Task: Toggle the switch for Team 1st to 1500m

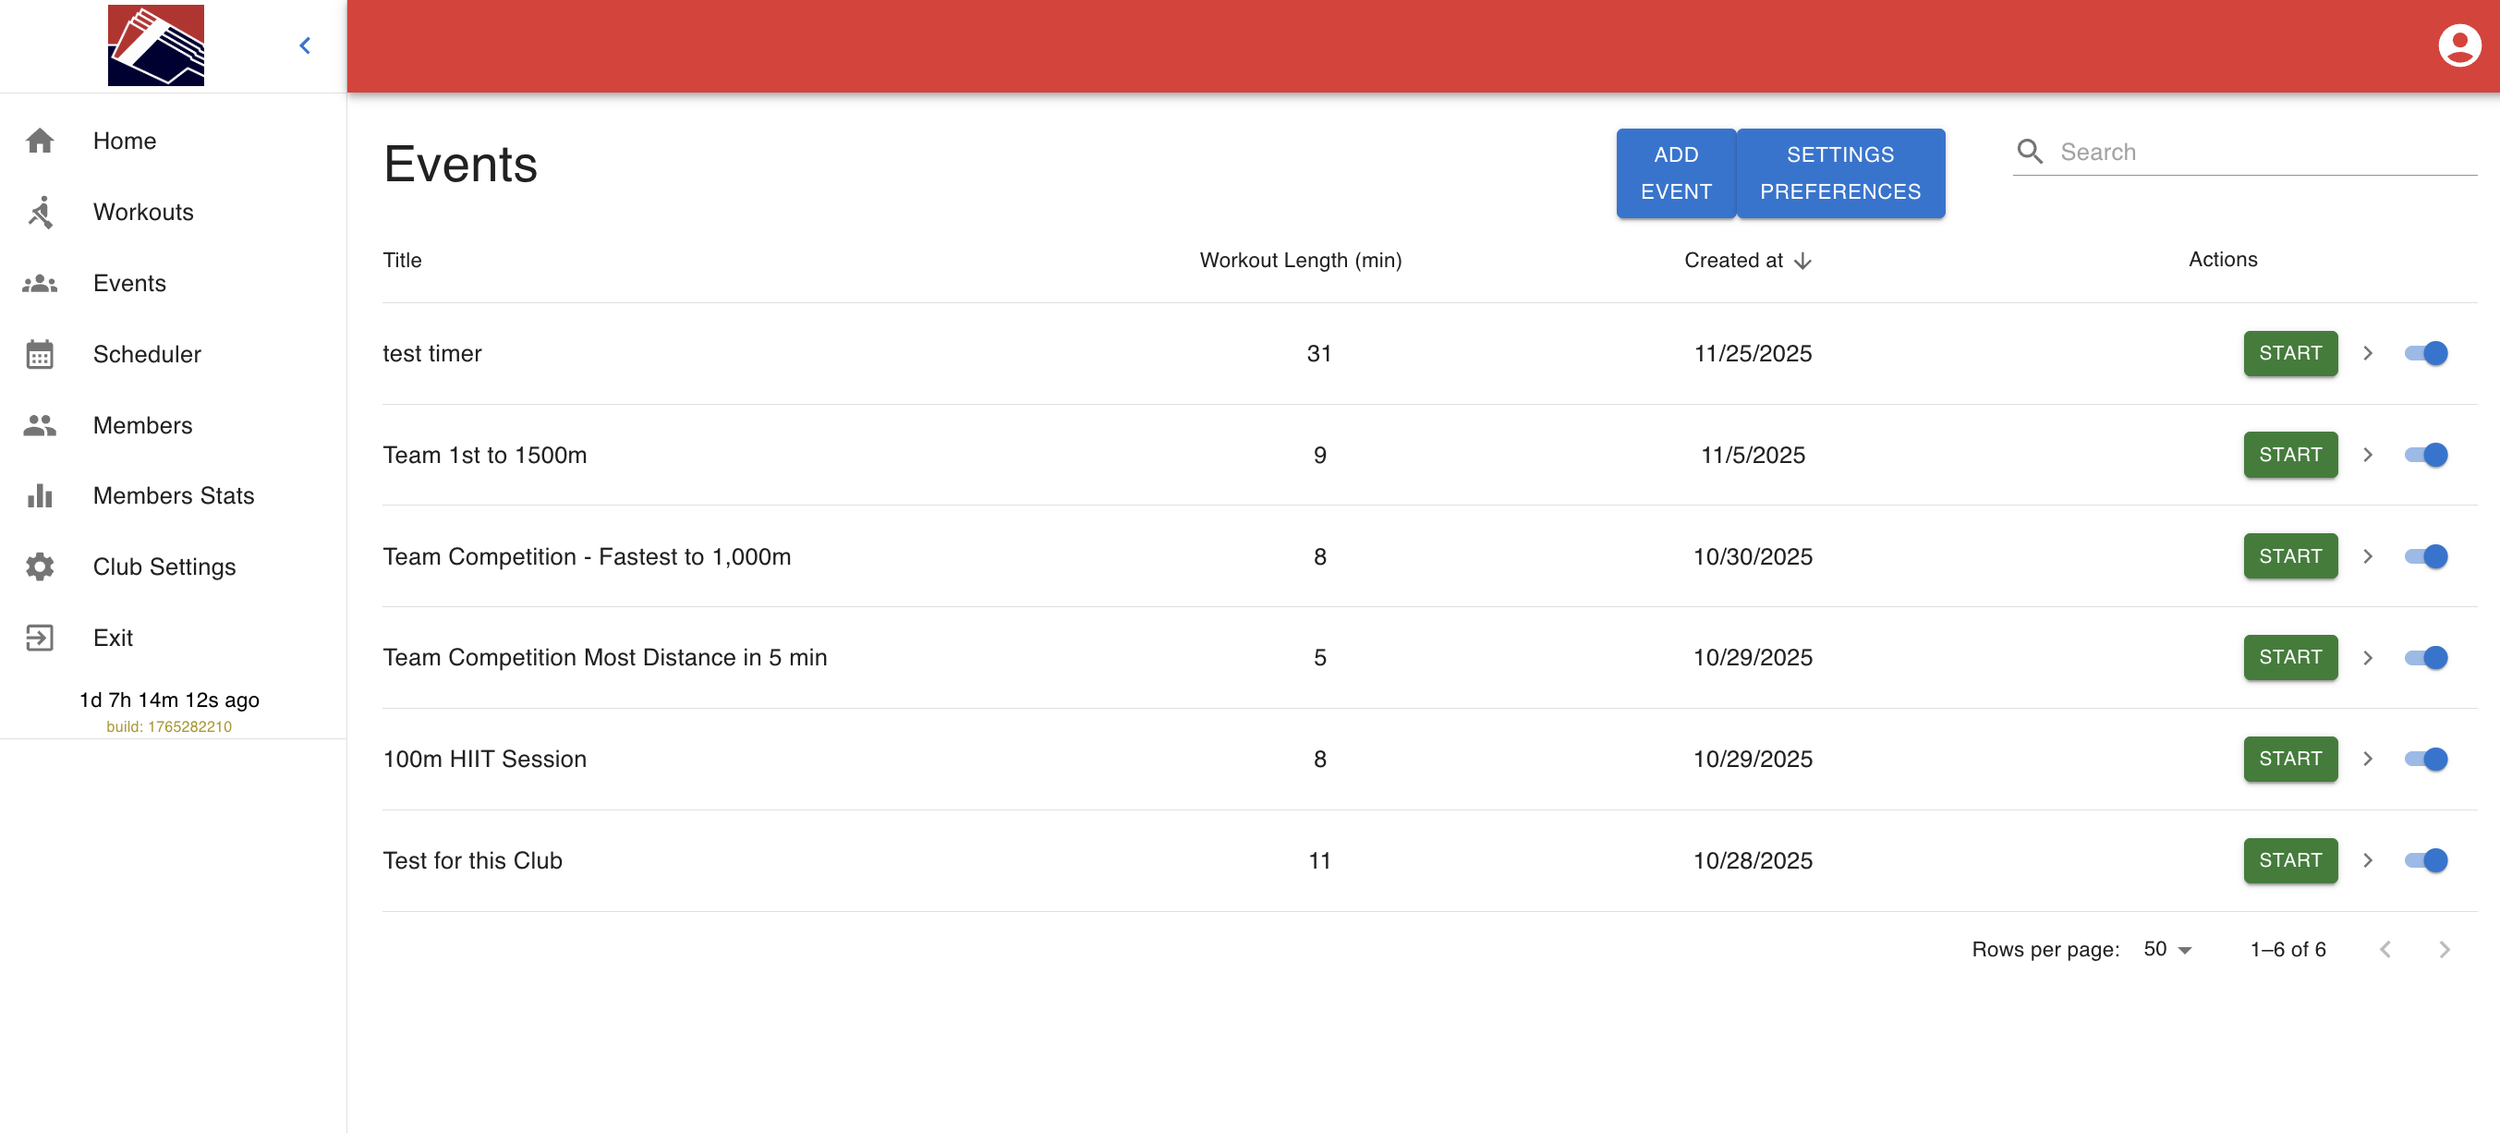Action: click(2426, 455)
